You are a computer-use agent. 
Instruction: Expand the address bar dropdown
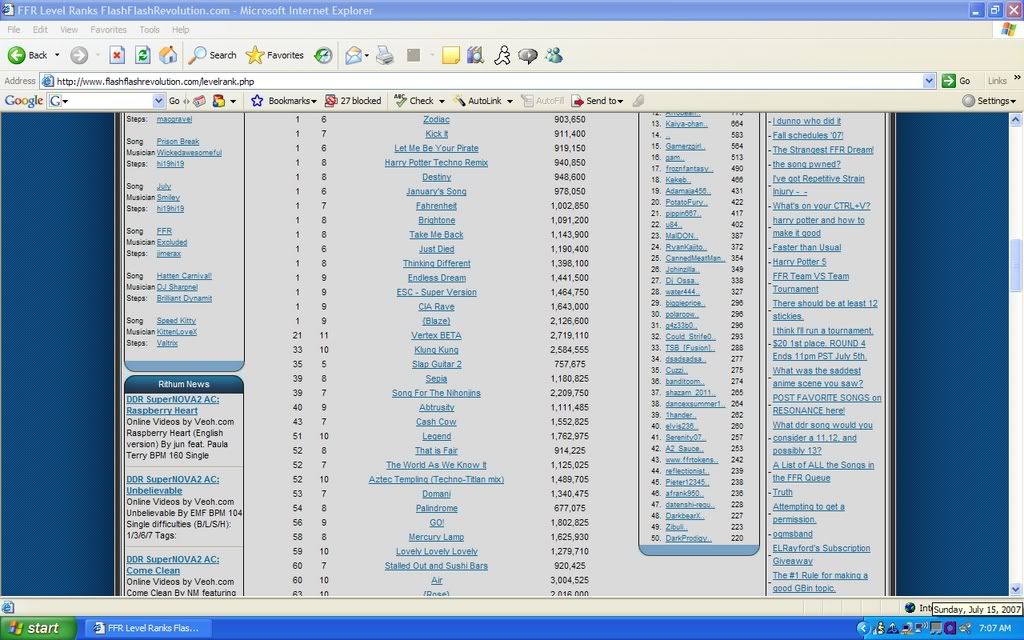pos(929,81)
